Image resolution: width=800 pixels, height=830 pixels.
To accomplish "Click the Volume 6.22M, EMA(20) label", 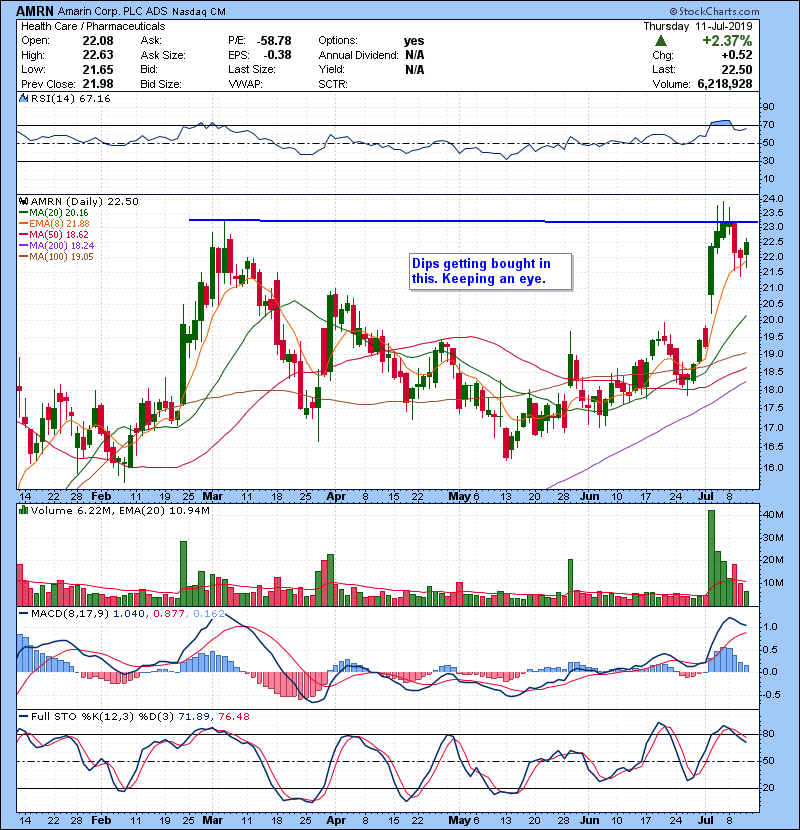I will click(120, 511).
